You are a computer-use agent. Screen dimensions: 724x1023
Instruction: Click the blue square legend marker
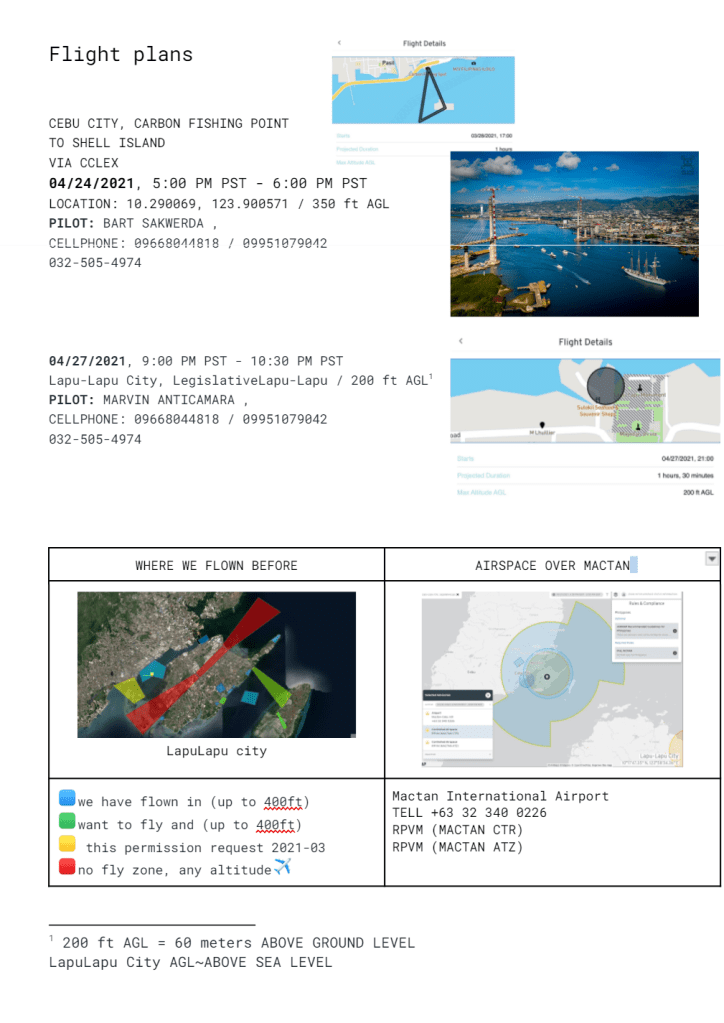click(67, 800)
